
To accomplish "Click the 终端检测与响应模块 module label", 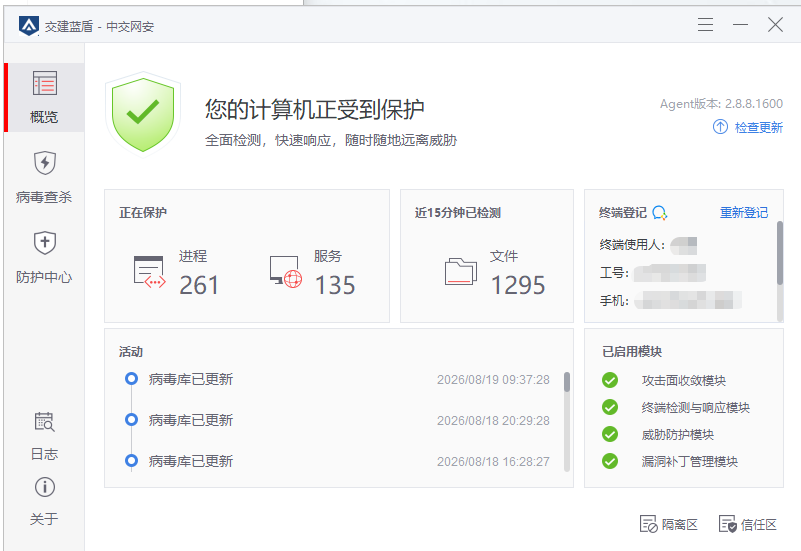I will 695,408.
